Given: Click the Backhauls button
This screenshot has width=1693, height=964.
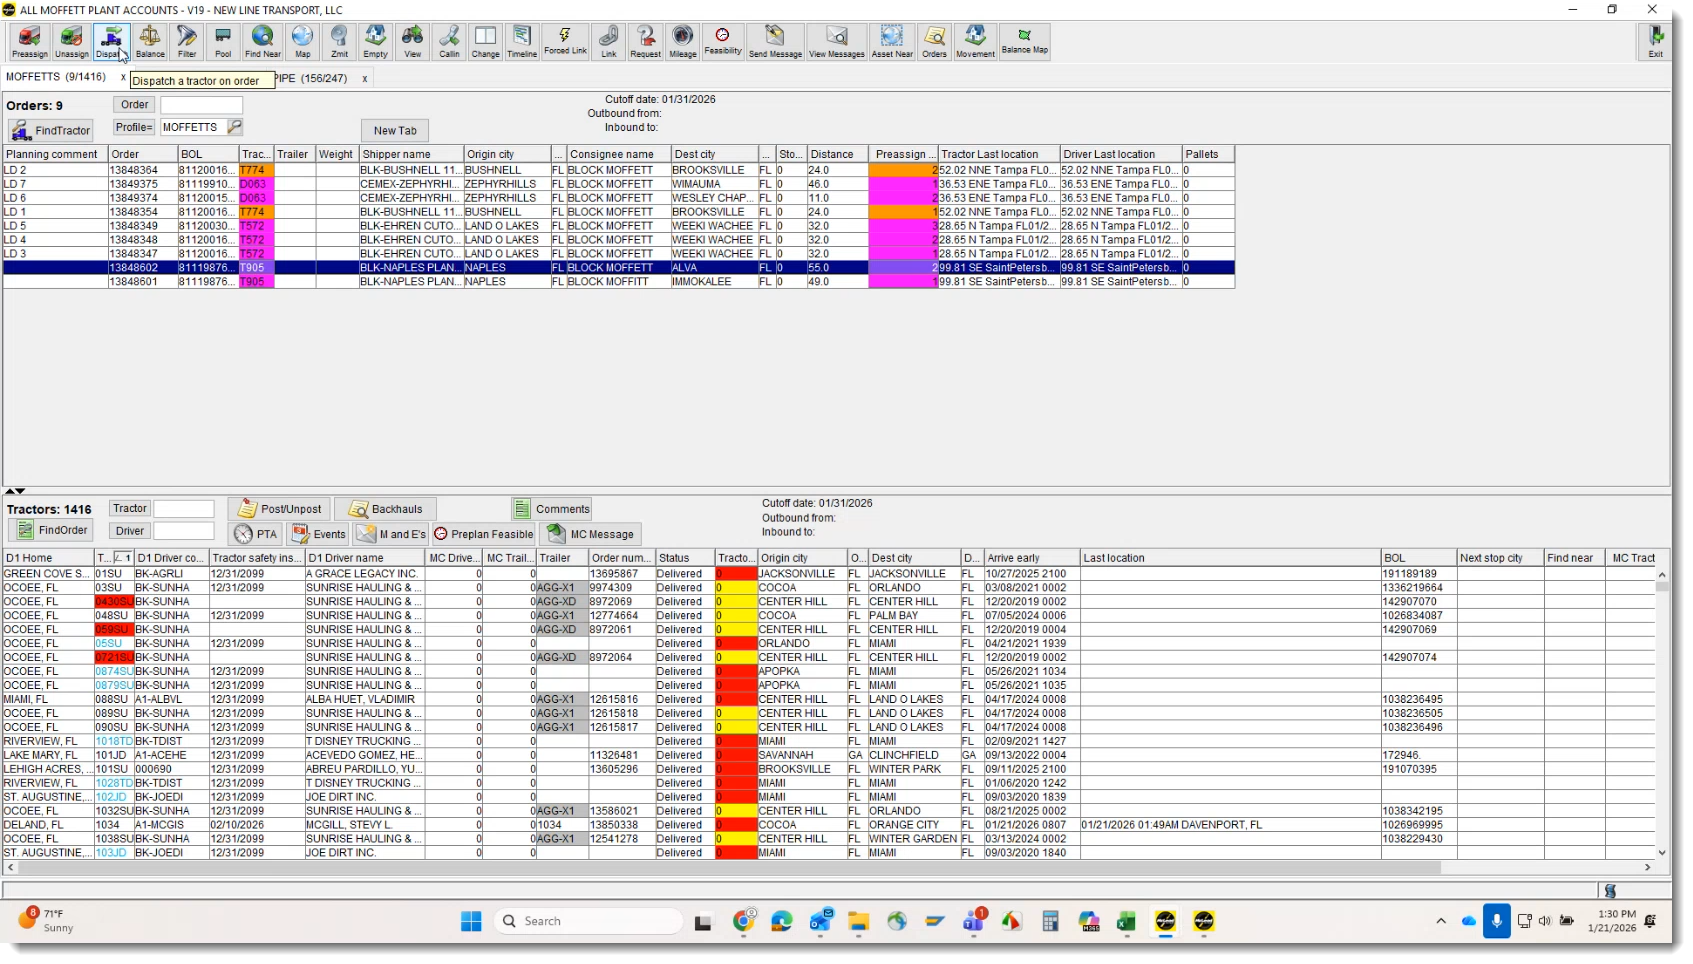Looking at the screenshot, I should click(x=385, y=509).
